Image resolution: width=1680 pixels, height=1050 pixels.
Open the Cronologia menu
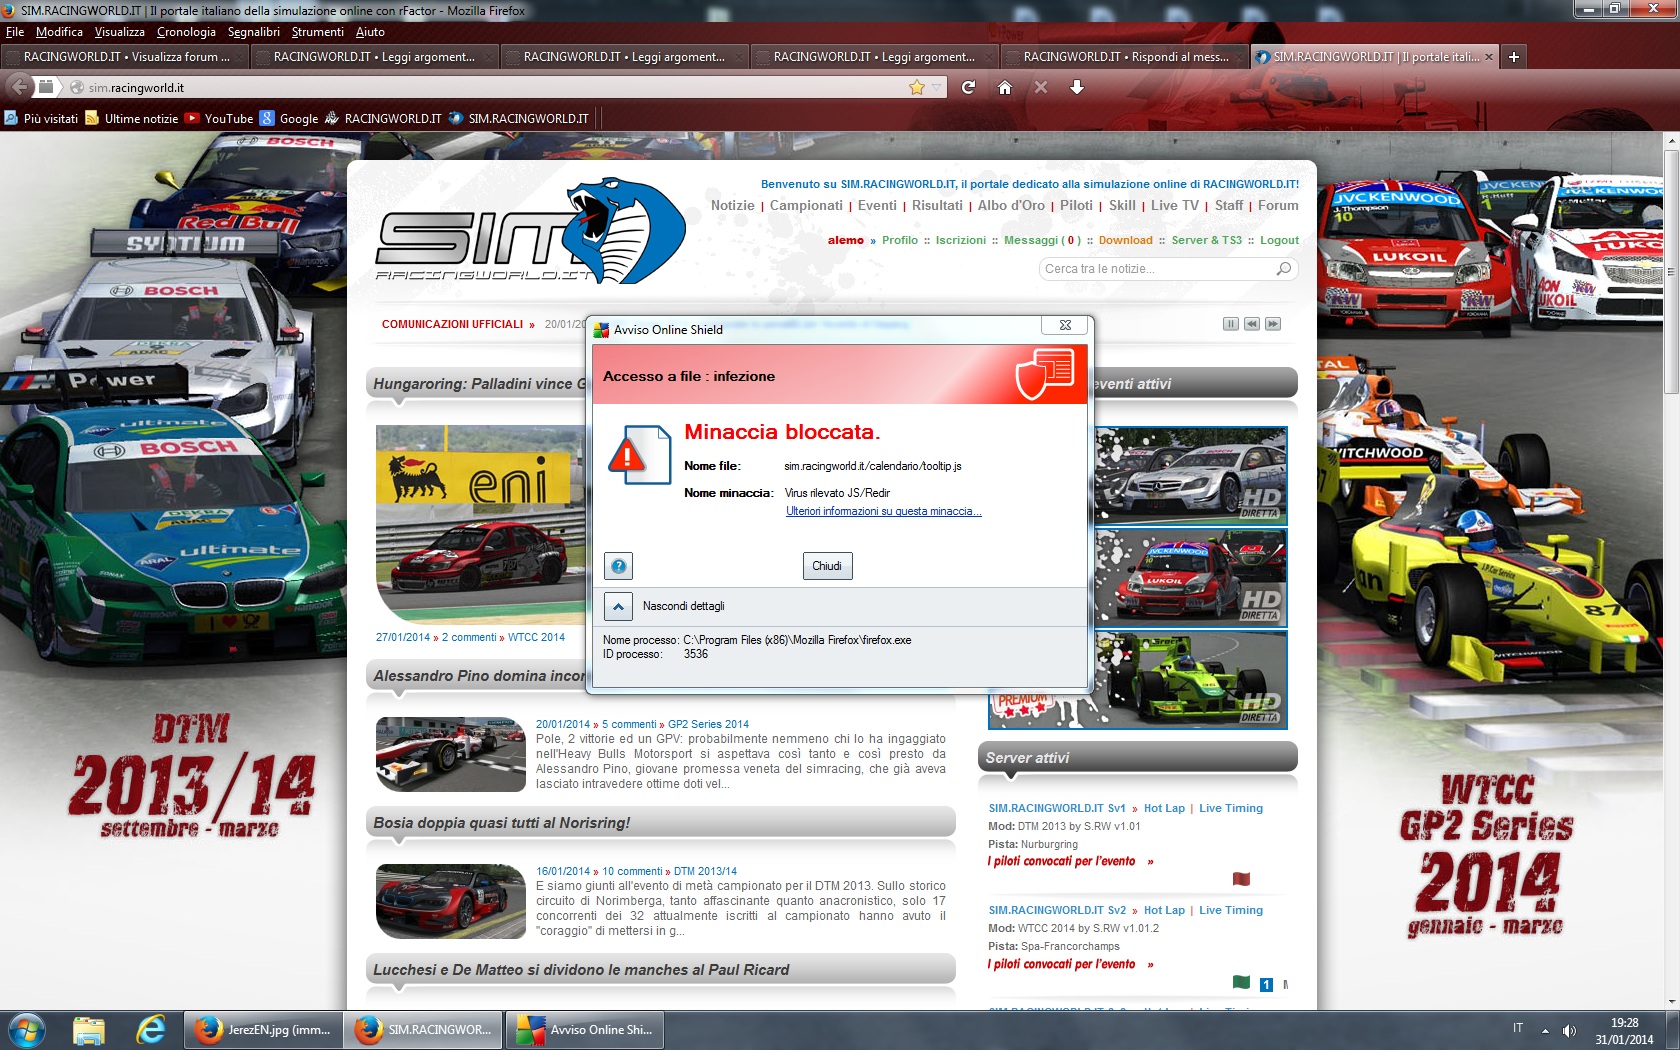[x=186, y=32]
